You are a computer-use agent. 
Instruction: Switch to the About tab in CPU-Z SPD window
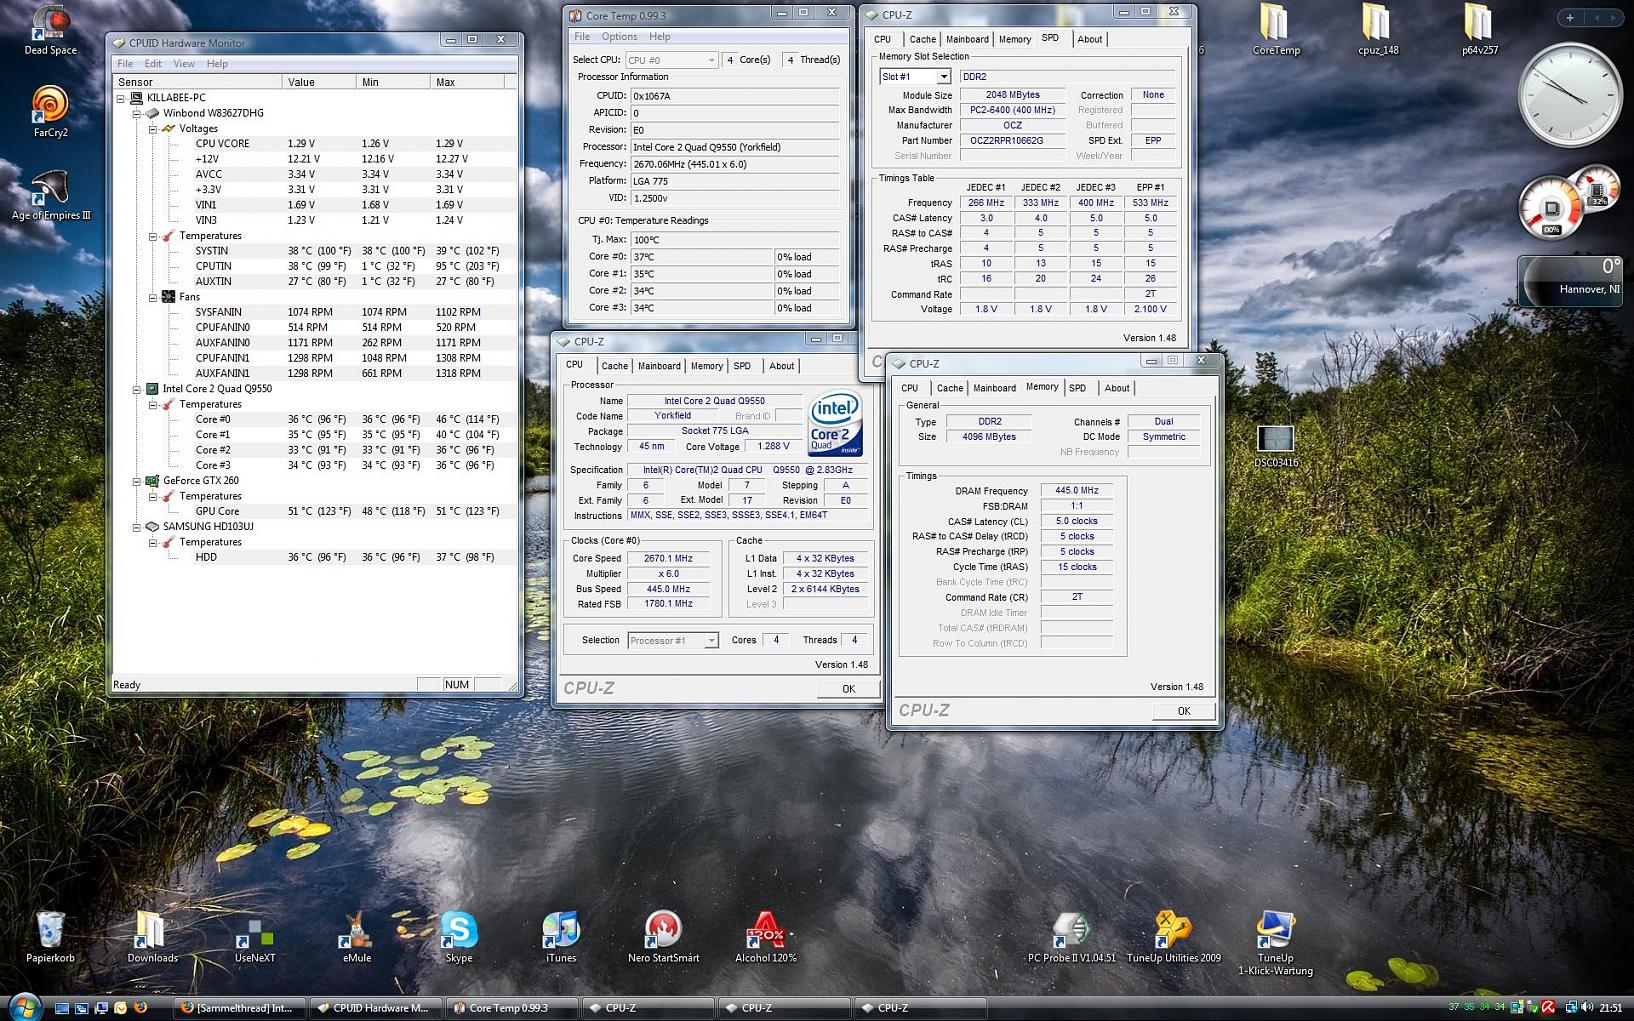pos(1089,40)
